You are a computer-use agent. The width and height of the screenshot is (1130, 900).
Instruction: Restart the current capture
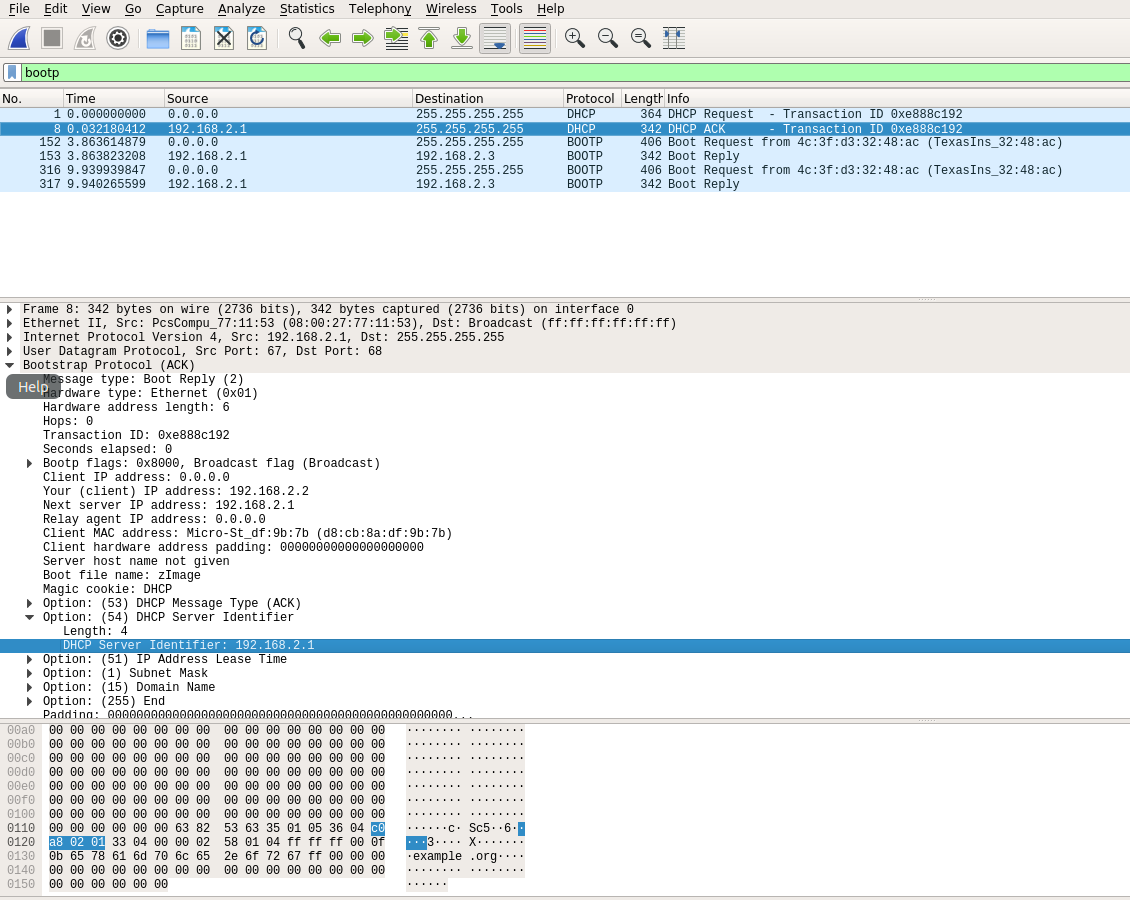[x=85, y=38]
